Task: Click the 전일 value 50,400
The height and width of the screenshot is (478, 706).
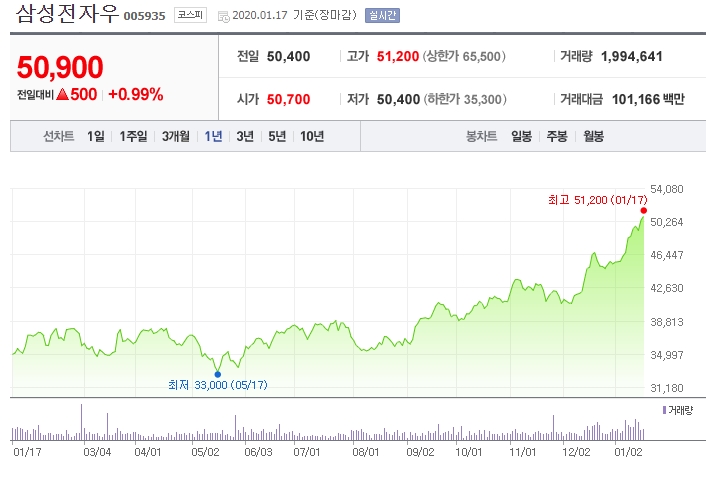Action: click(289, 57)
